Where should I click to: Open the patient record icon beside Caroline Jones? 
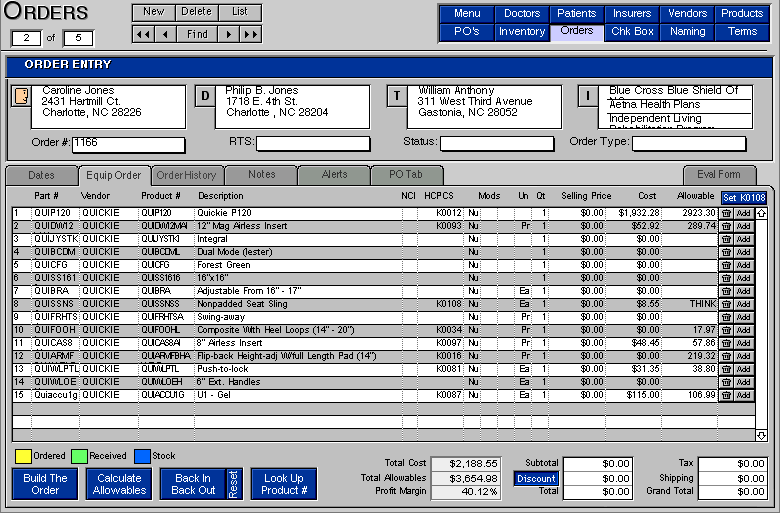click(x=21, y=96)
